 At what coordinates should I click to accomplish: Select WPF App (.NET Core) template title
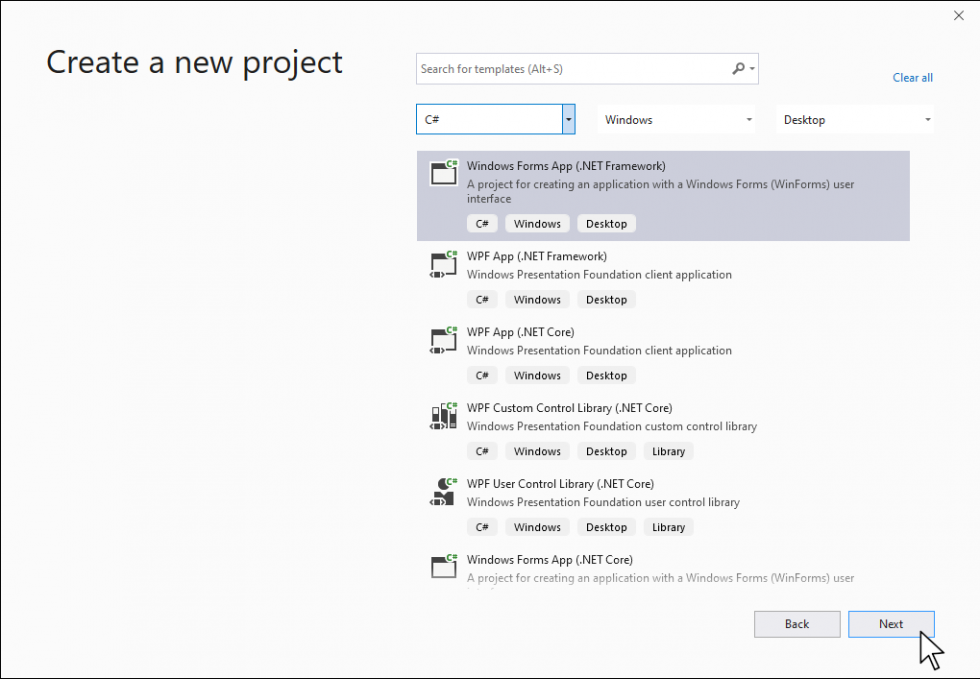pyautogui.click(x=520, y=332)
